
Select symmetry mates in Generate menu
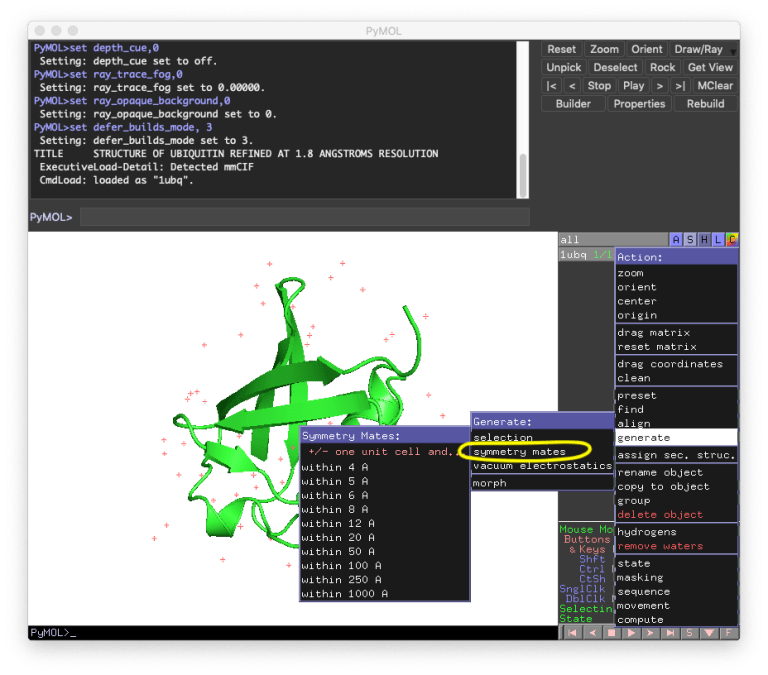(542, 452)
